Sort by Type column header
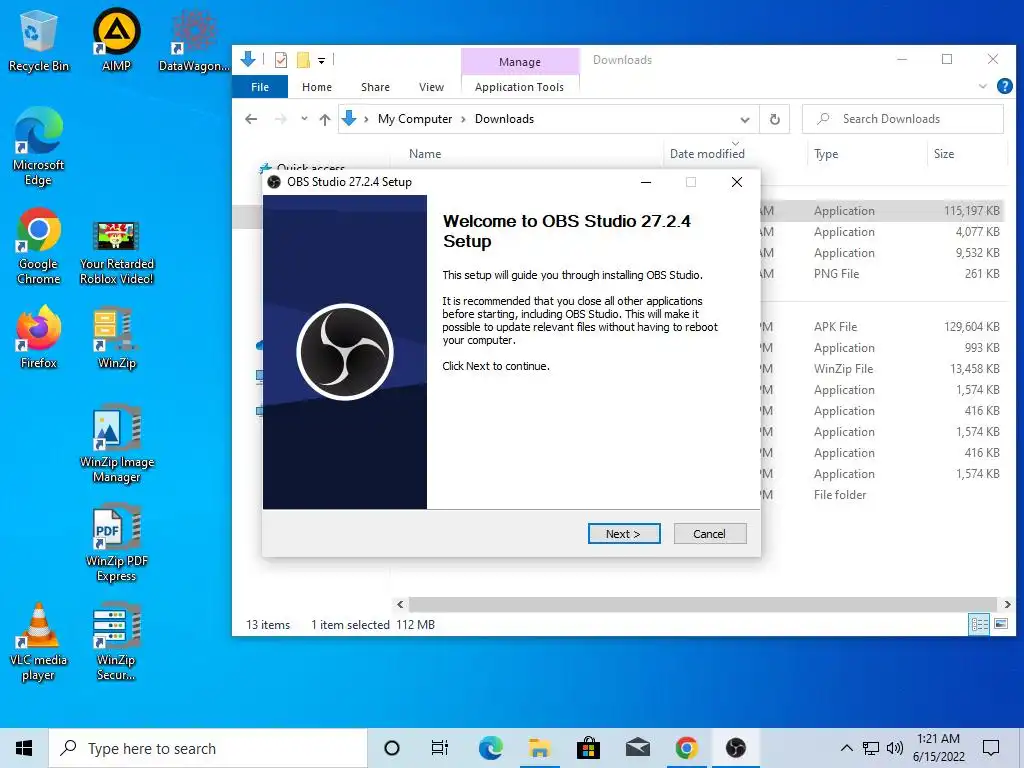 [x=826, y=154]
